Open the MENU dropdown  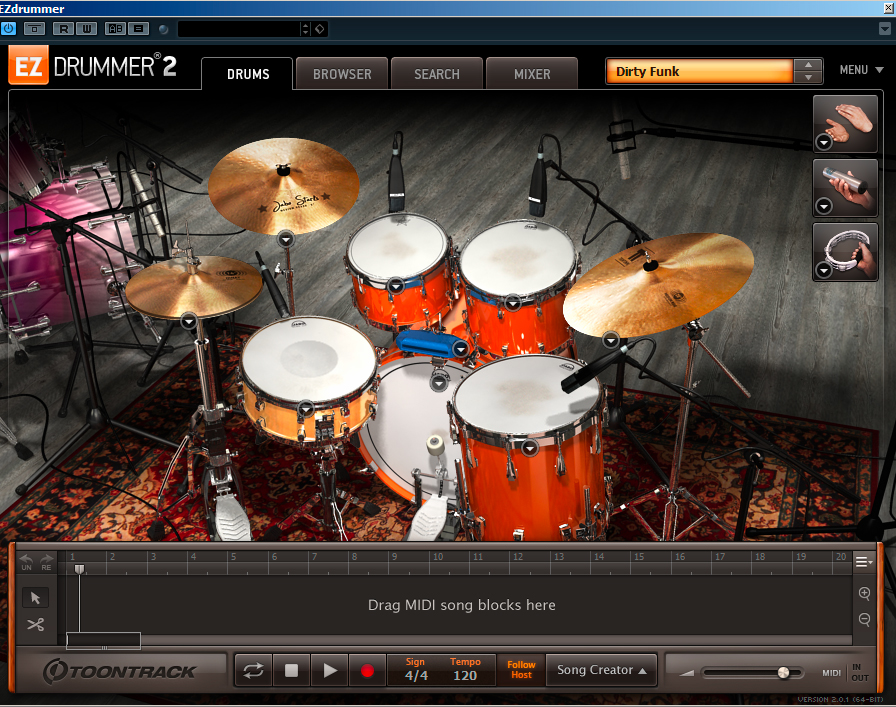(x=861, y=70)
